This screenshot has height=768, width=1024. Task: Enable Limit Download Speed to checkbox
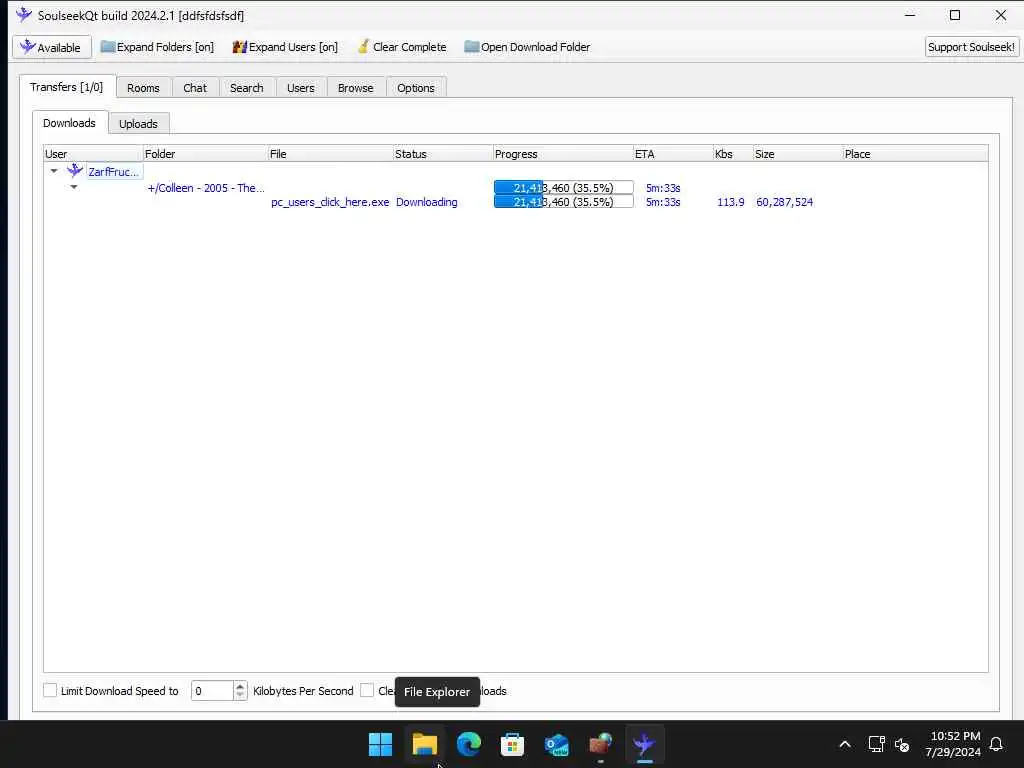point(50,690)
